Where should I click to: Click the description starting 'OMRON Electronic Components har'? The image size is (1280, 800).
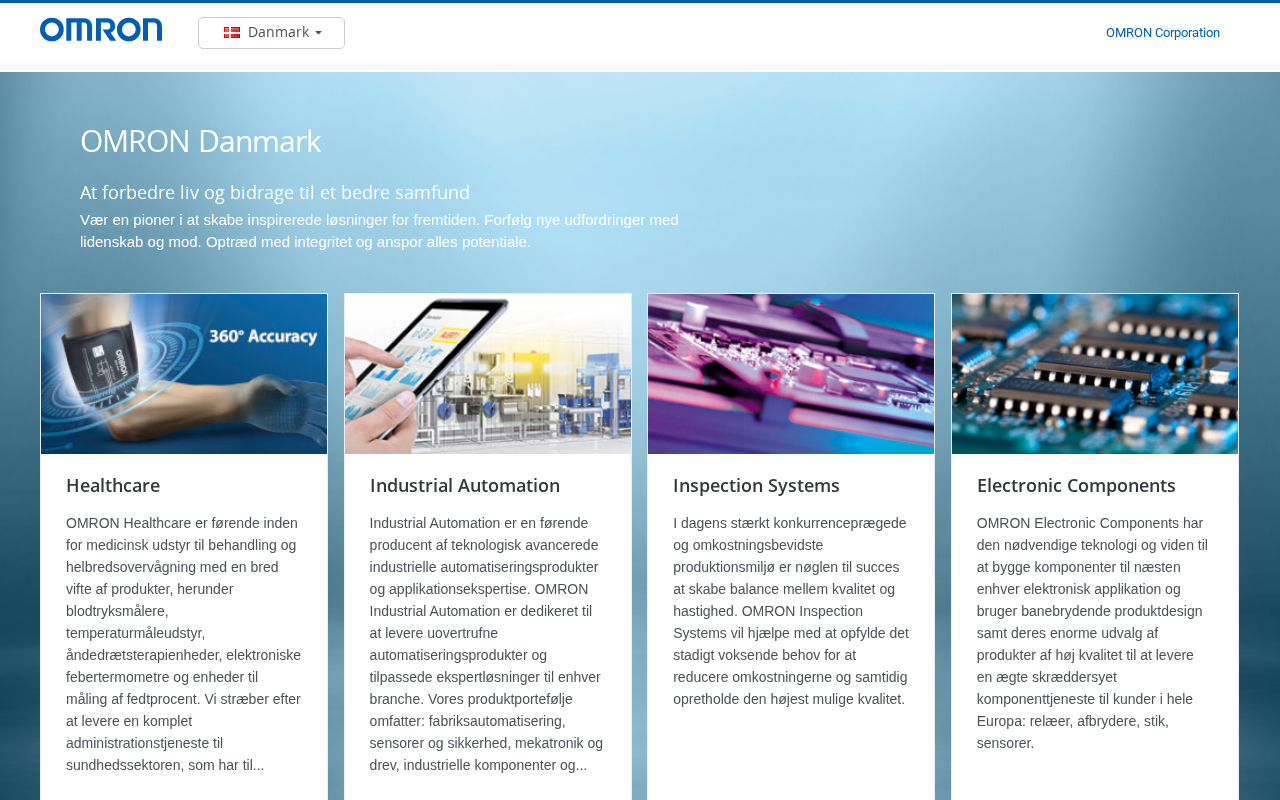[x=1093, y=633]
